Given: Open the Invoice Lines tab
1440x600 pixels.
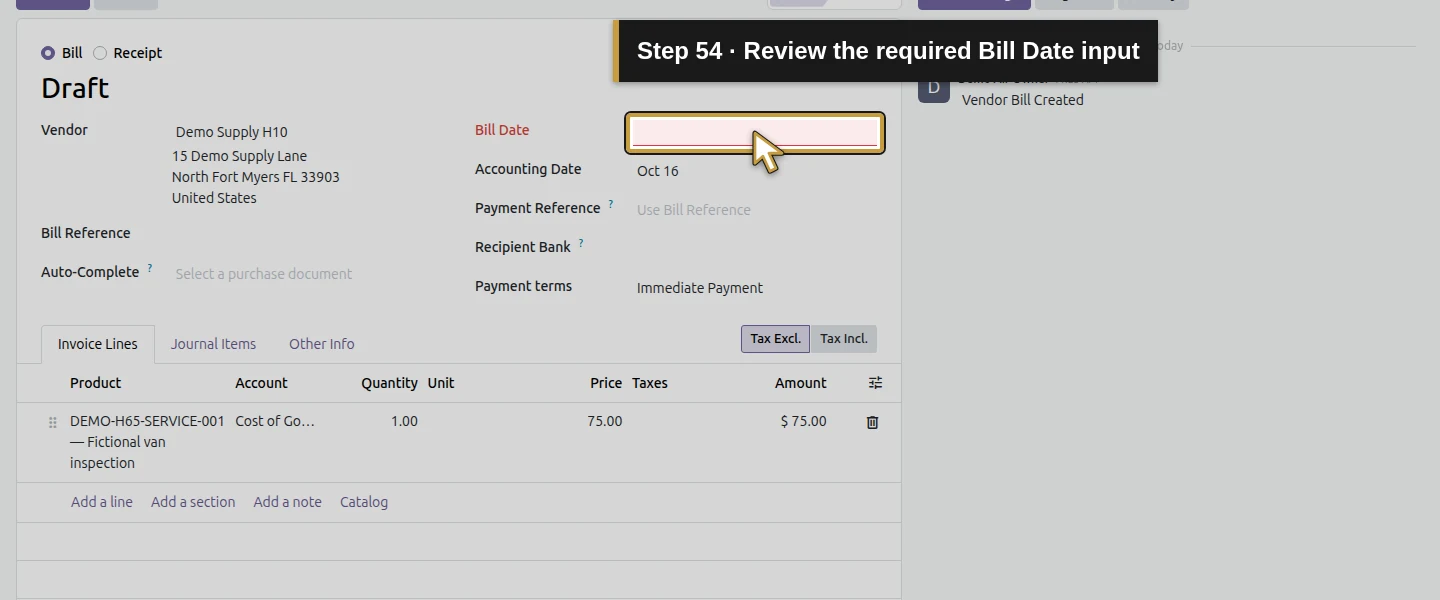Looking at the screenshot, I should [x=98, y=344].
